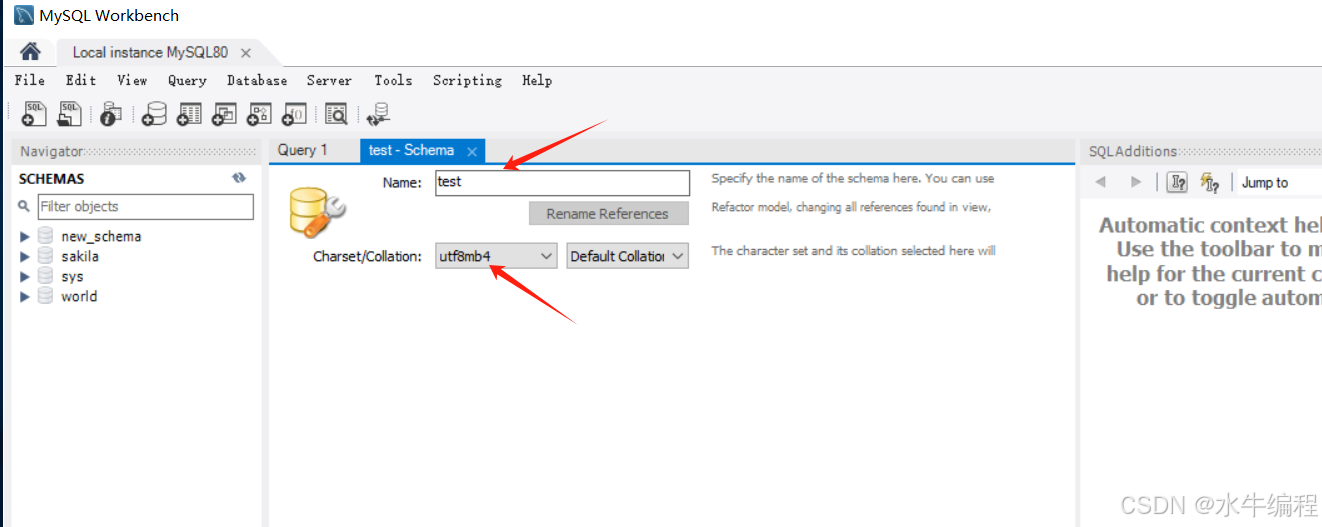The image size is (1322, 527).
Task: Select the sys label in tree
Action: (72, 277)
